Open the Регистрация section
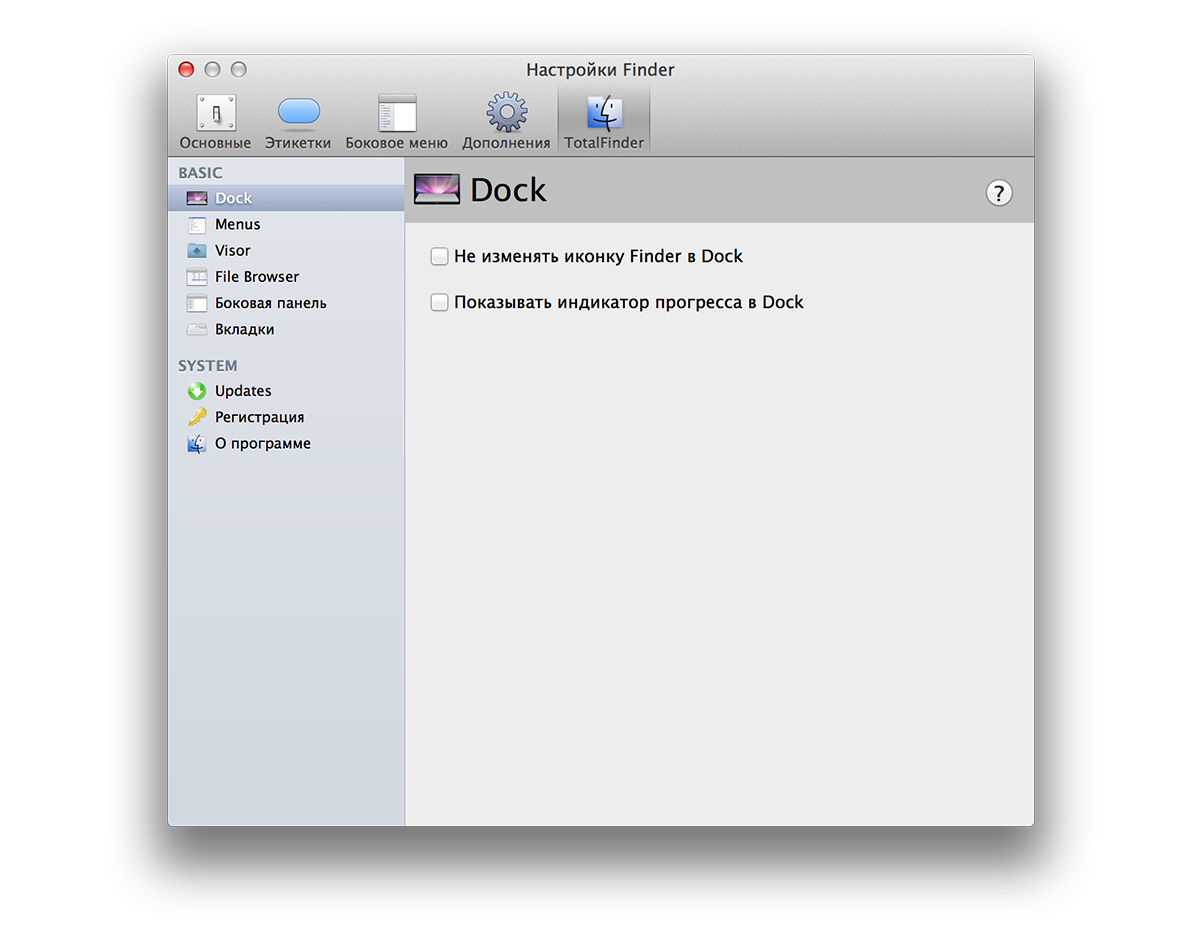Viewport: 1200px width, 937px height. [x=286, y=417]
